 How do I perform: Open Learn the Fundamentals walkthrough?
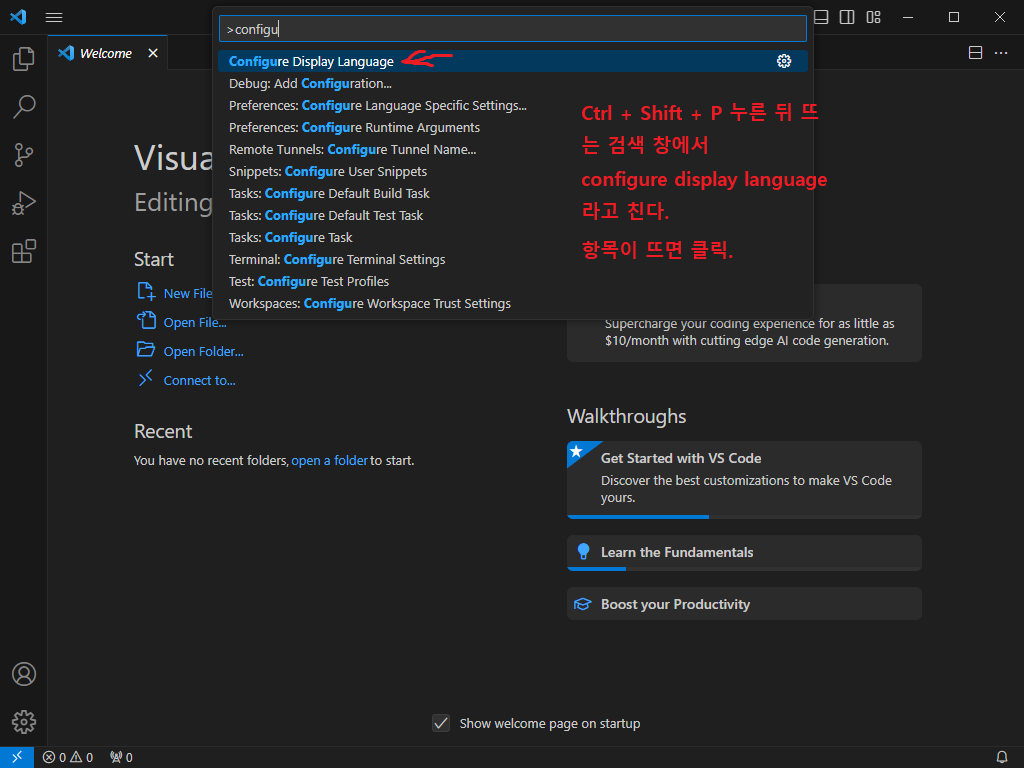pos(744,552)
